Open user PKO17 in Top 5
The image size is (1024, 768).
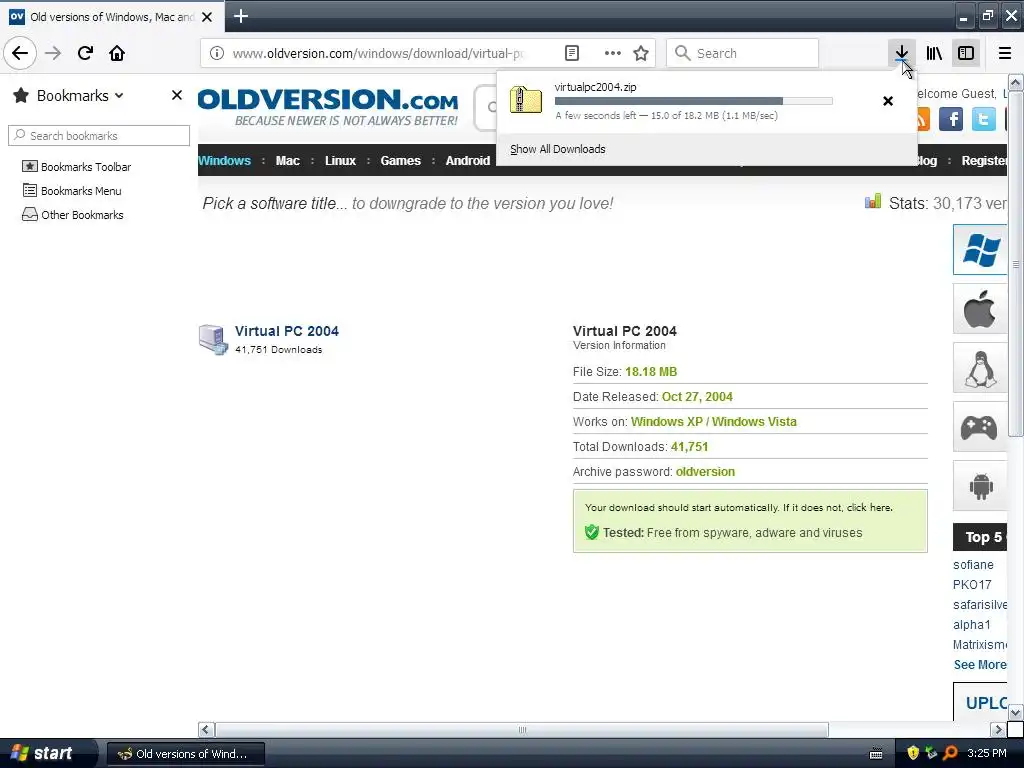tap(972, 584)
